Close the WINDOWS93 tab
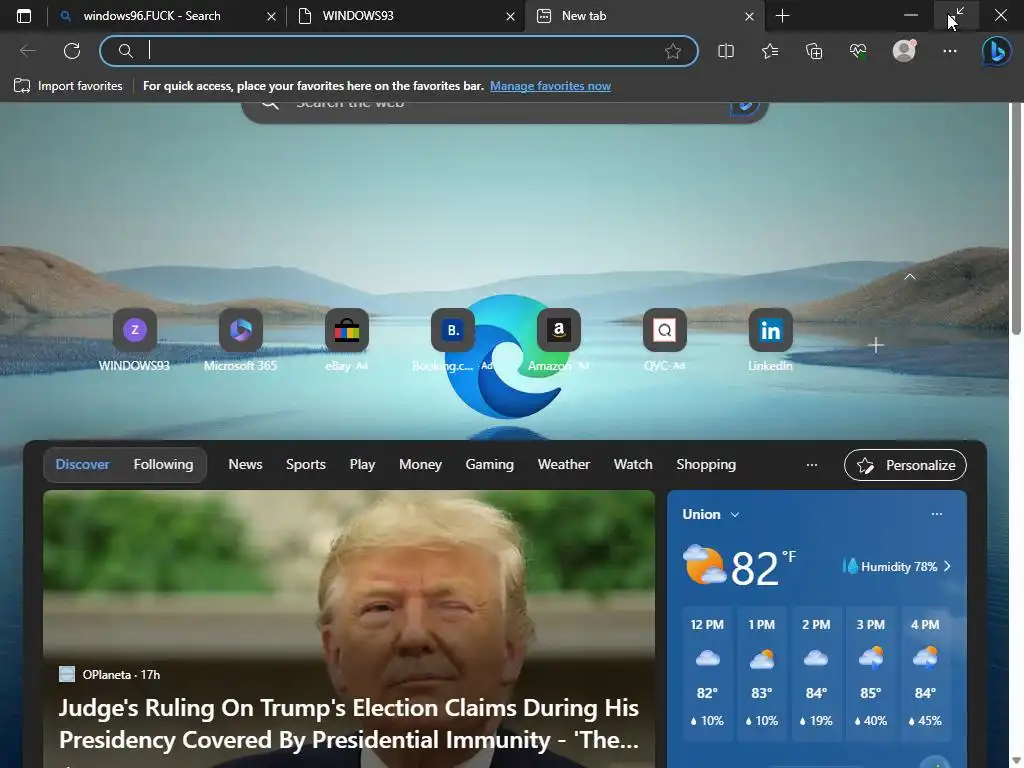This screenshot has height=768, width=1024. click(x=510, y=16)
